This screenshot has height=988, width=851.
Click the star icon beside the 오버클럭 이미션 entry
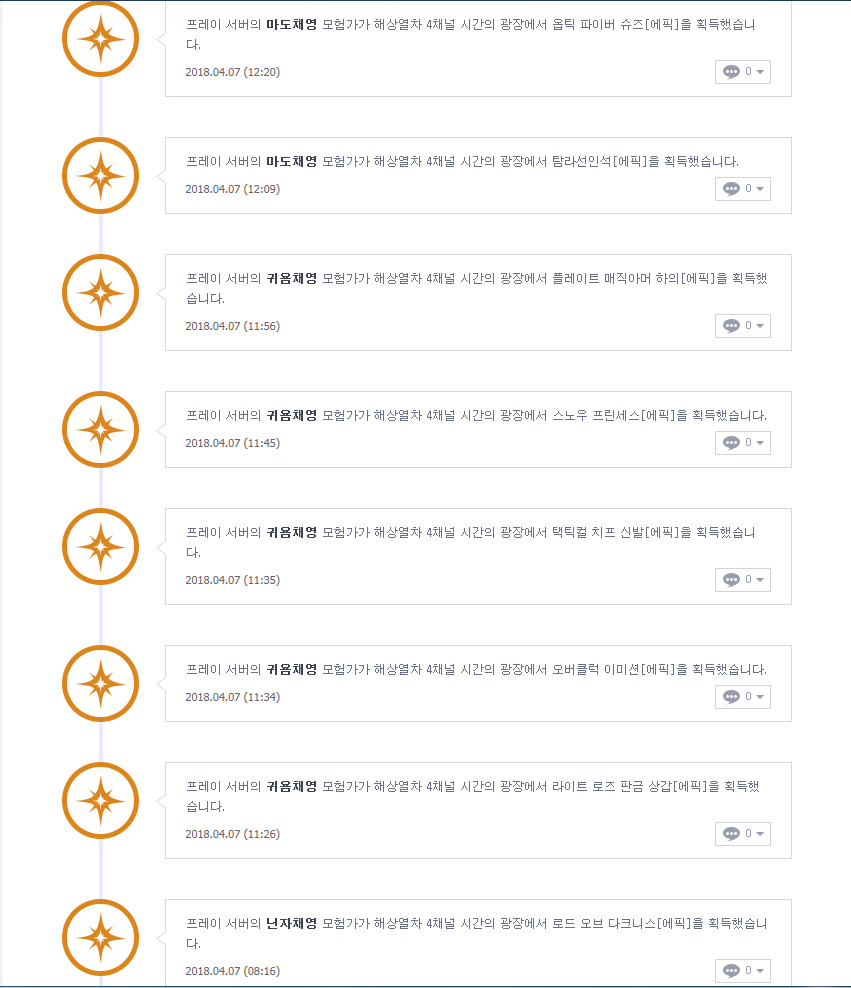[100, 684]
